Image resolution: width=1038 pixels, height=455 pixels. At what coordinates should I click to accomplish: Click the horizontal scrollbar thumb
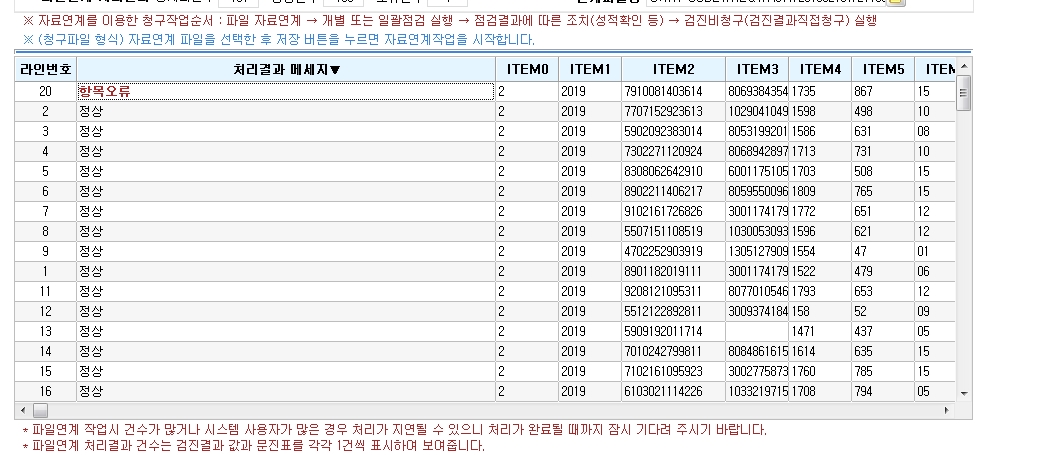[40, 411]
